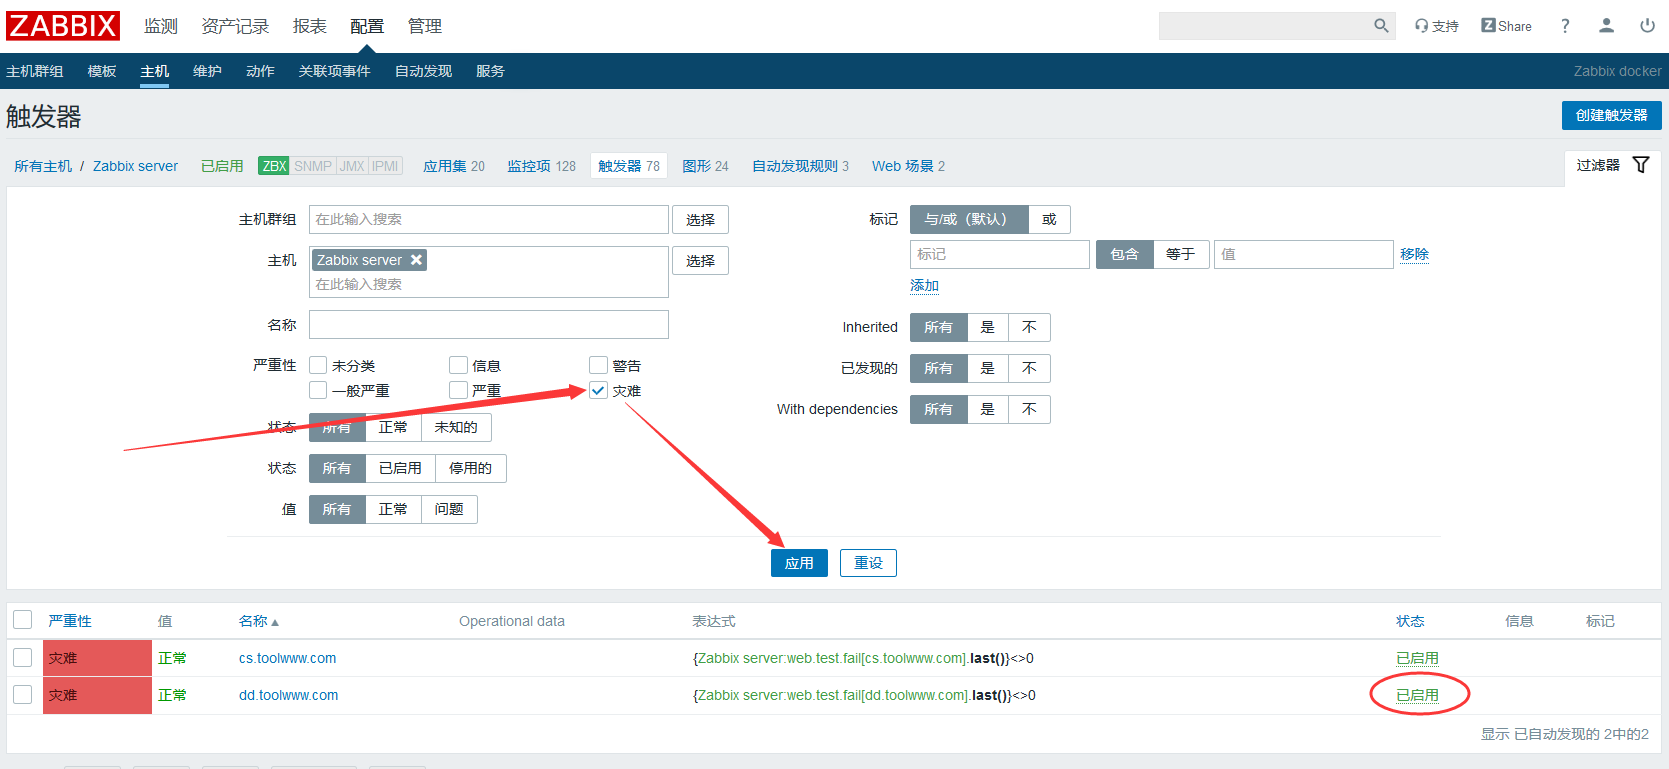Toggle 已启用 status for dd.toolwww.com
The width and height of the screenshot is (1669, 769).
1417,695
